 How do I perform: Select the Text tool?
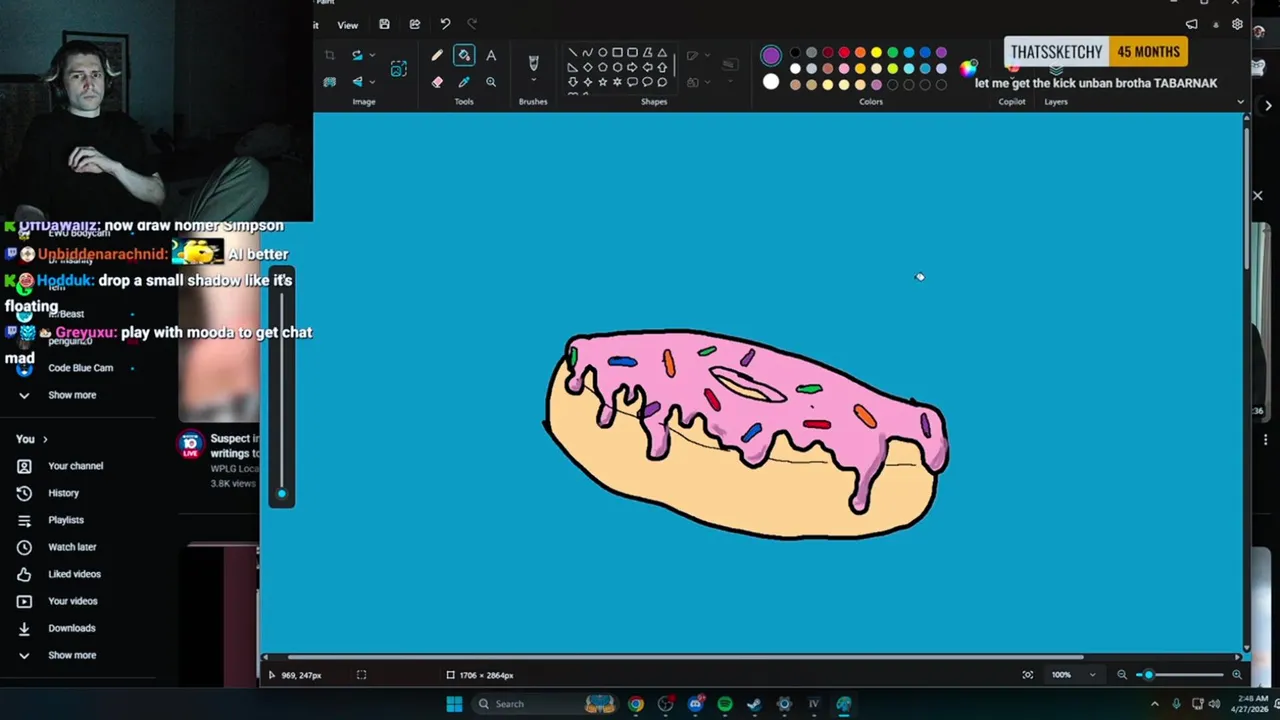491,55
